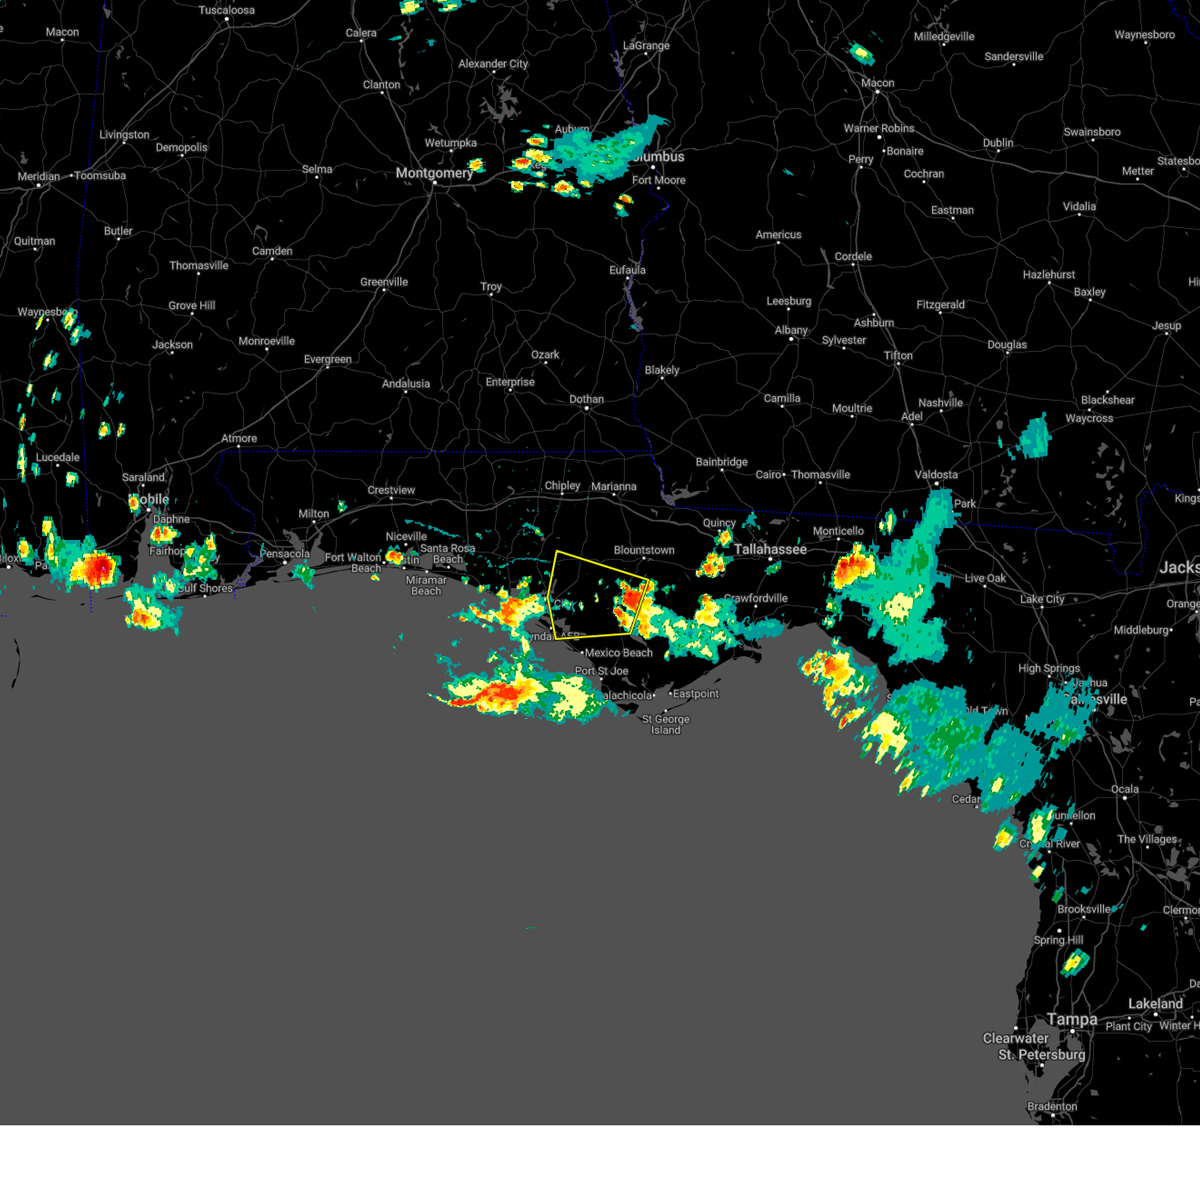Select the Vidalia label

(x=1079, y=206)
